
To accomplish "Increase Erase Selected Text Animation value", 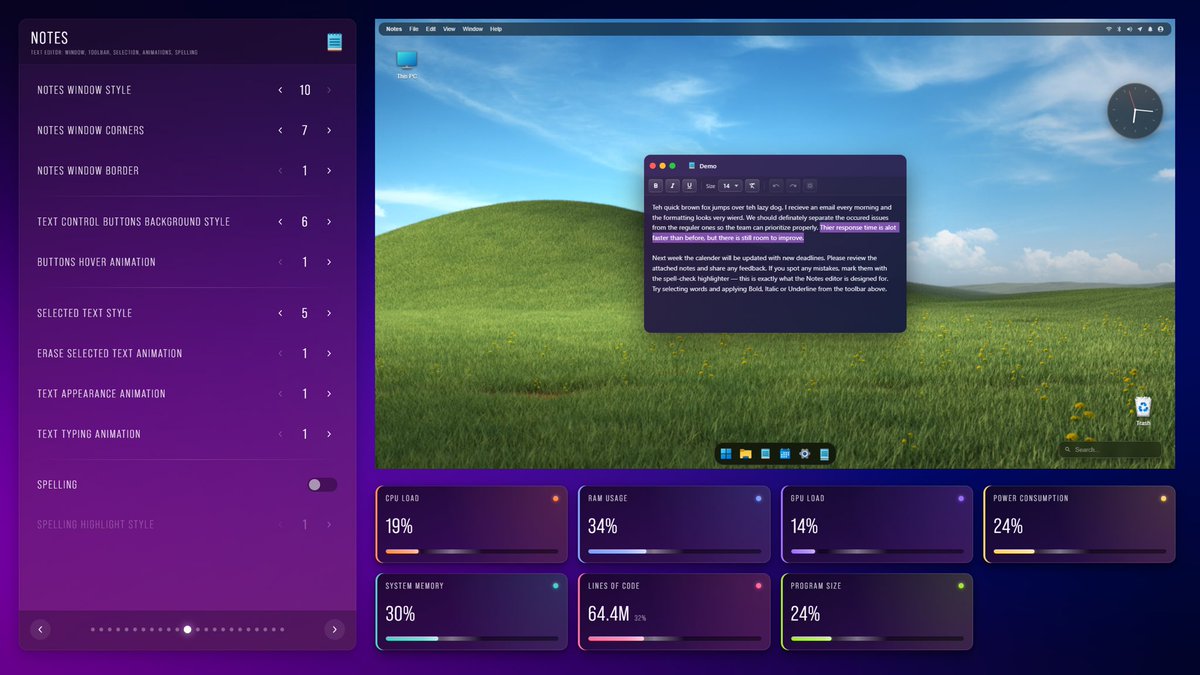I will [329, 353].
